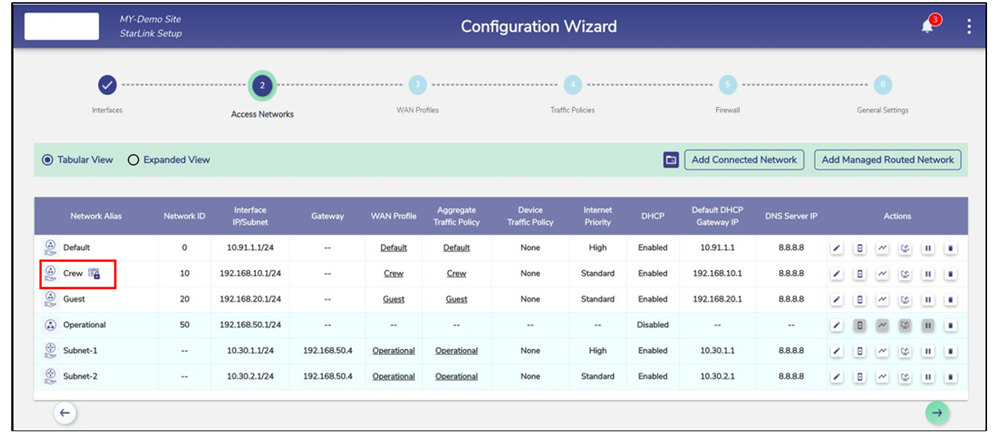The image size is (996, 432).
Task: Click Add Managed Routed Network button
Action: coord(887,160)
